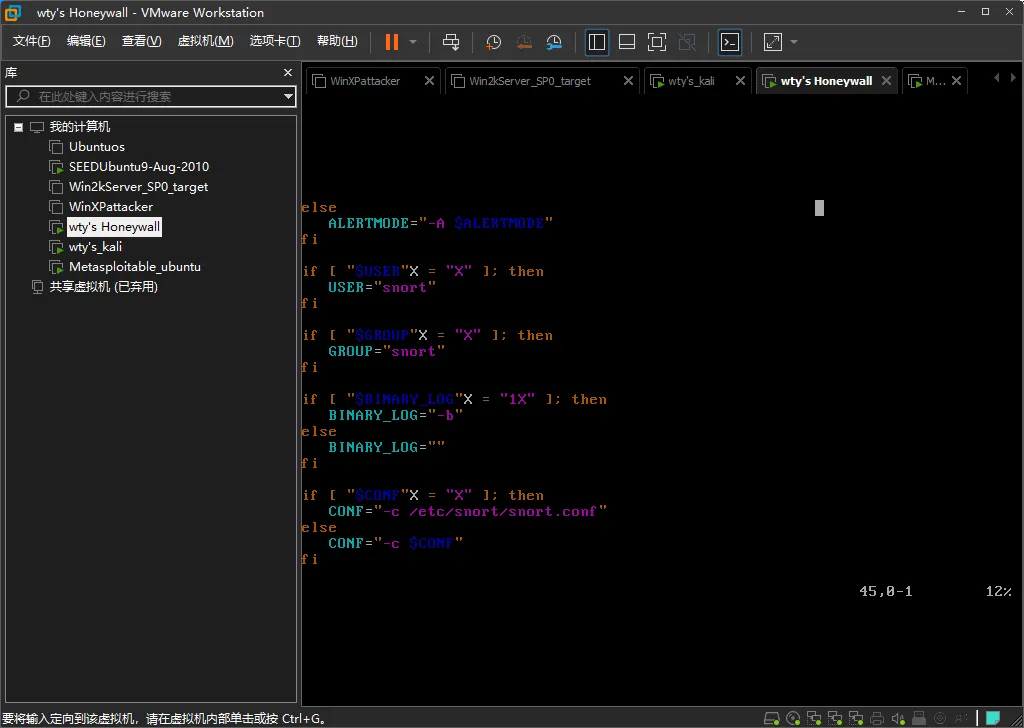Image resolution: width=1024 pixels, height=728 pixels.
Task: Close the library panel
Action: point(288,73)
